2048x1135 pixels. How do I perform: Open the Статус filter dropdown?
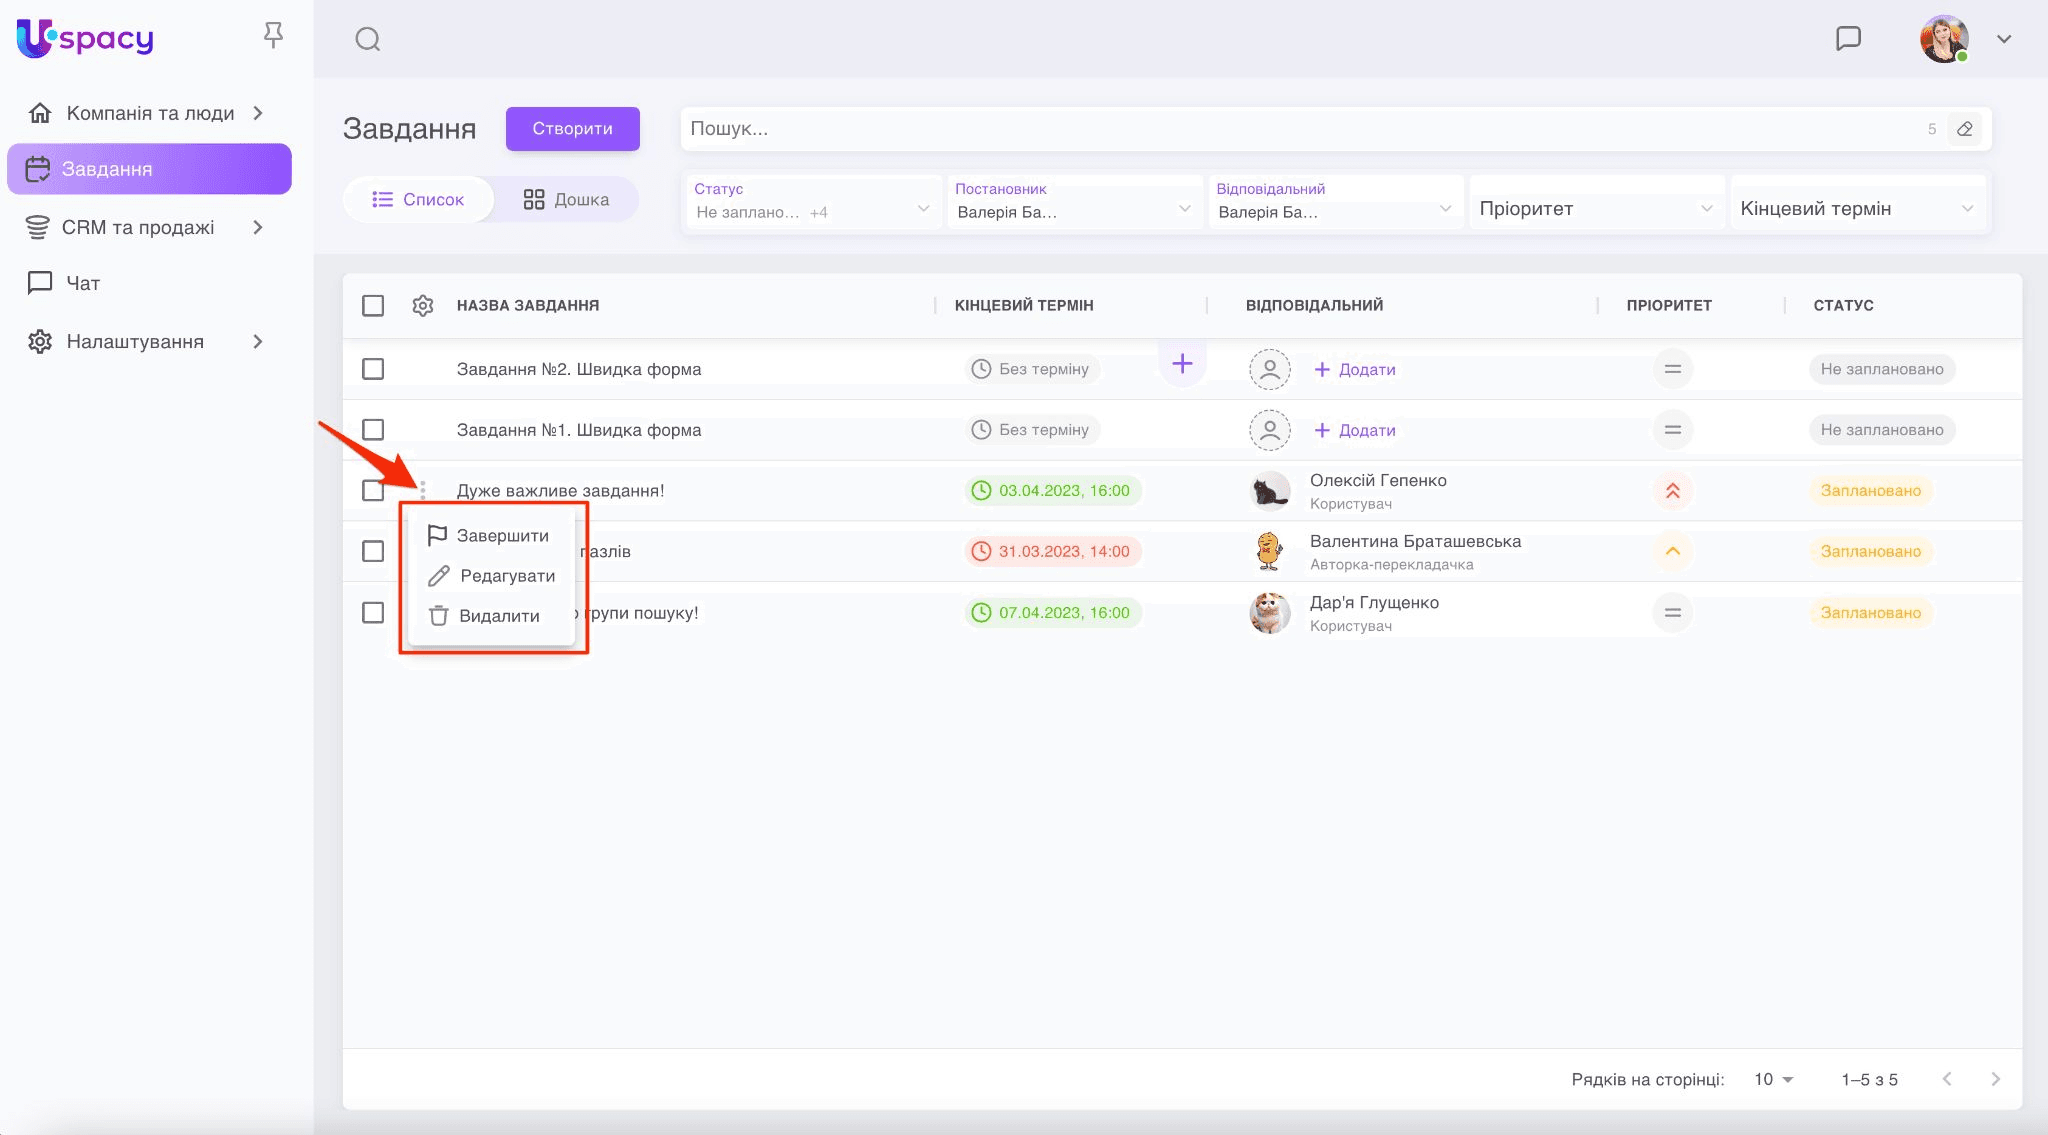click(812, 203)
